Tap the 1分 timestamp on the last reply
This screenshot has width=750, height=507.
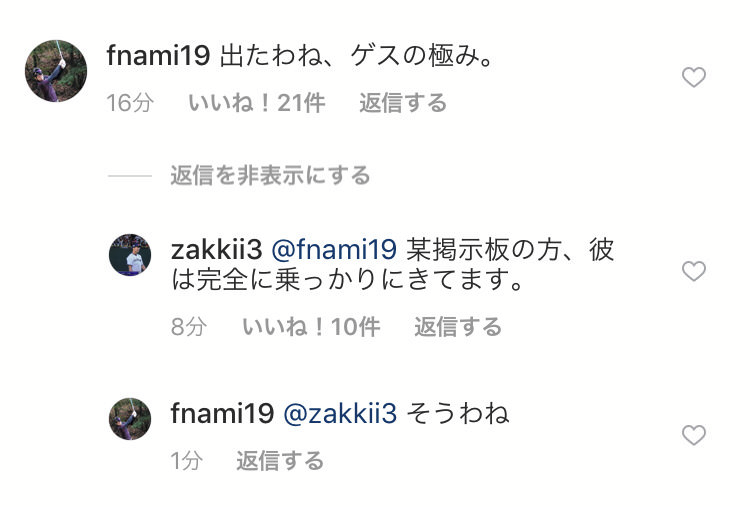(x=187, y=461)
